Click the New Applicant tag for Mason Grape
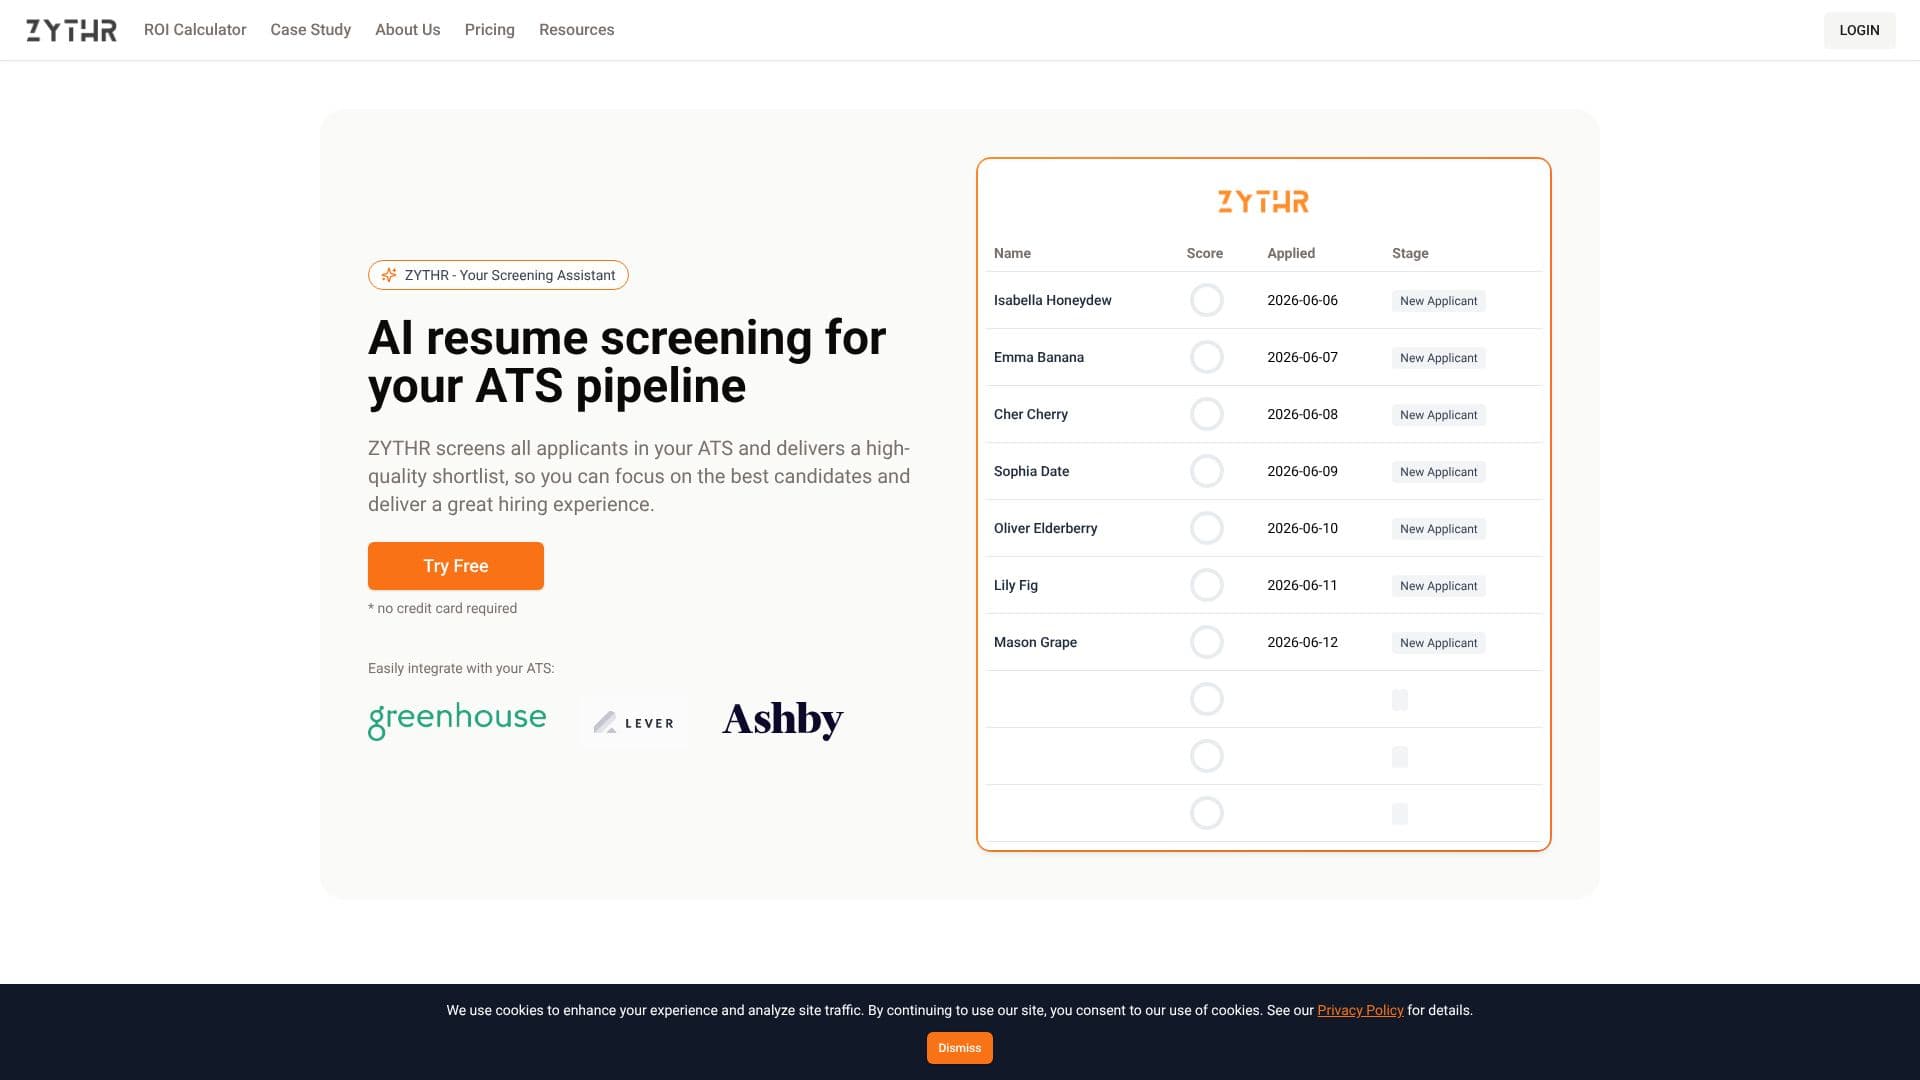Image resolution: width=1920 pixels, height=1080 pixels. pos(1438,643)
